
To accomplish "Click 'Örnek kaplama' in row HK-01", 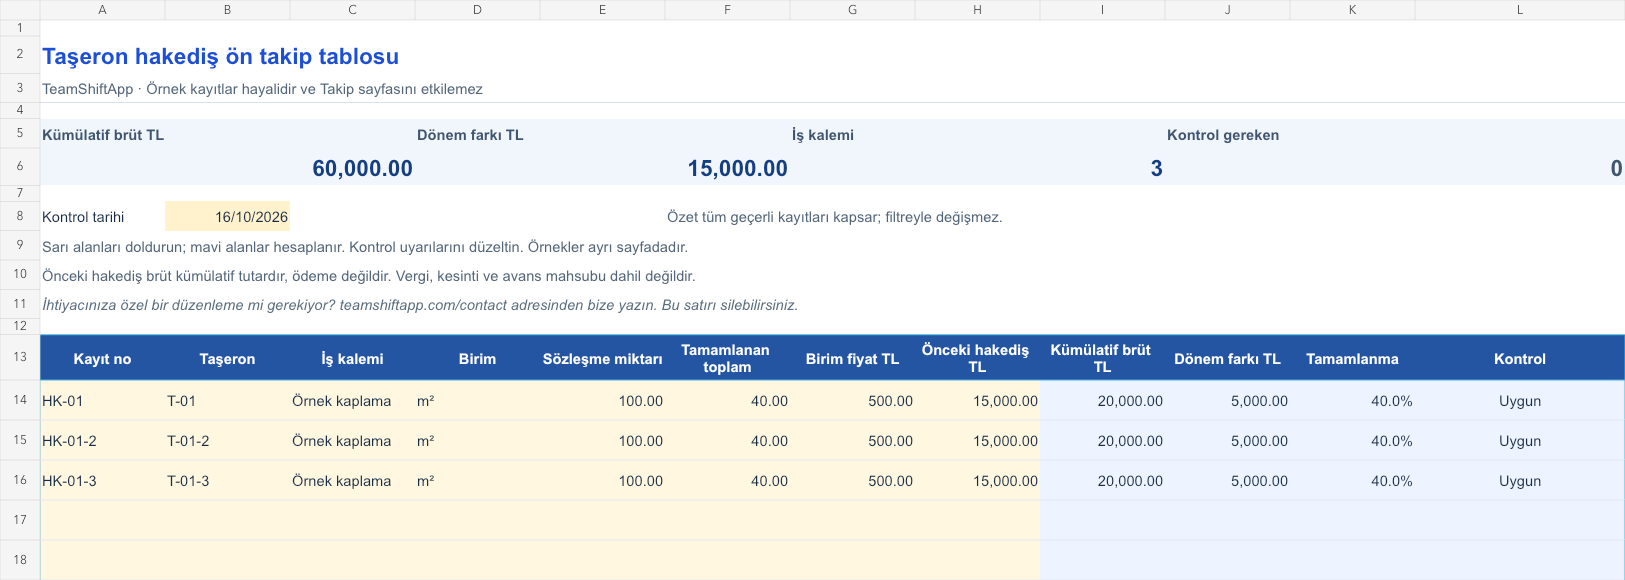I will pos(352,401).
